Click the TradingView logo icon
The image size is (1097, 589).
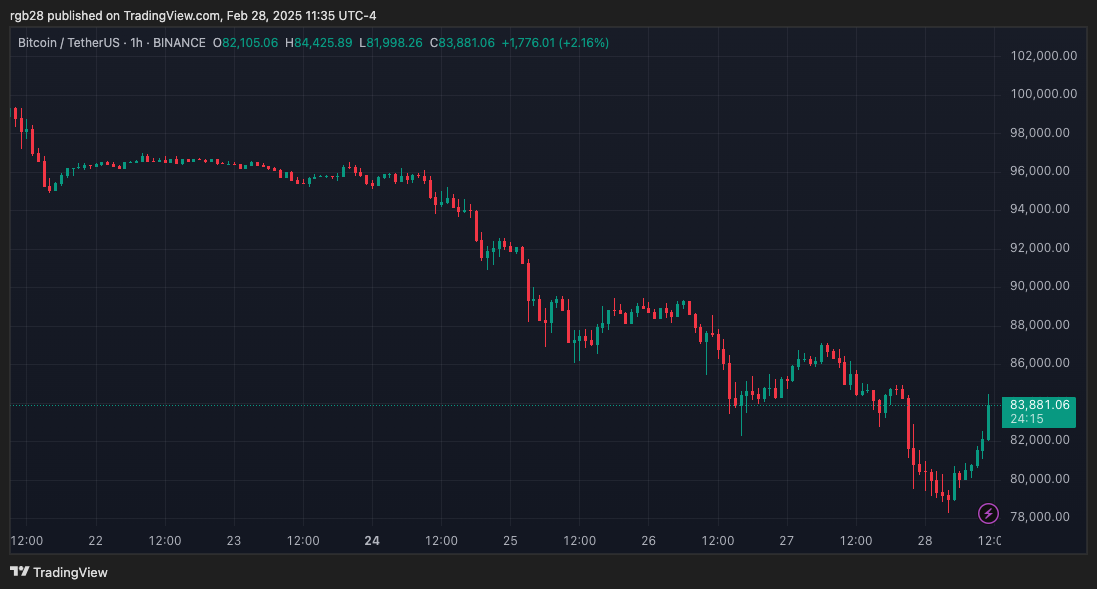(19, 572)
